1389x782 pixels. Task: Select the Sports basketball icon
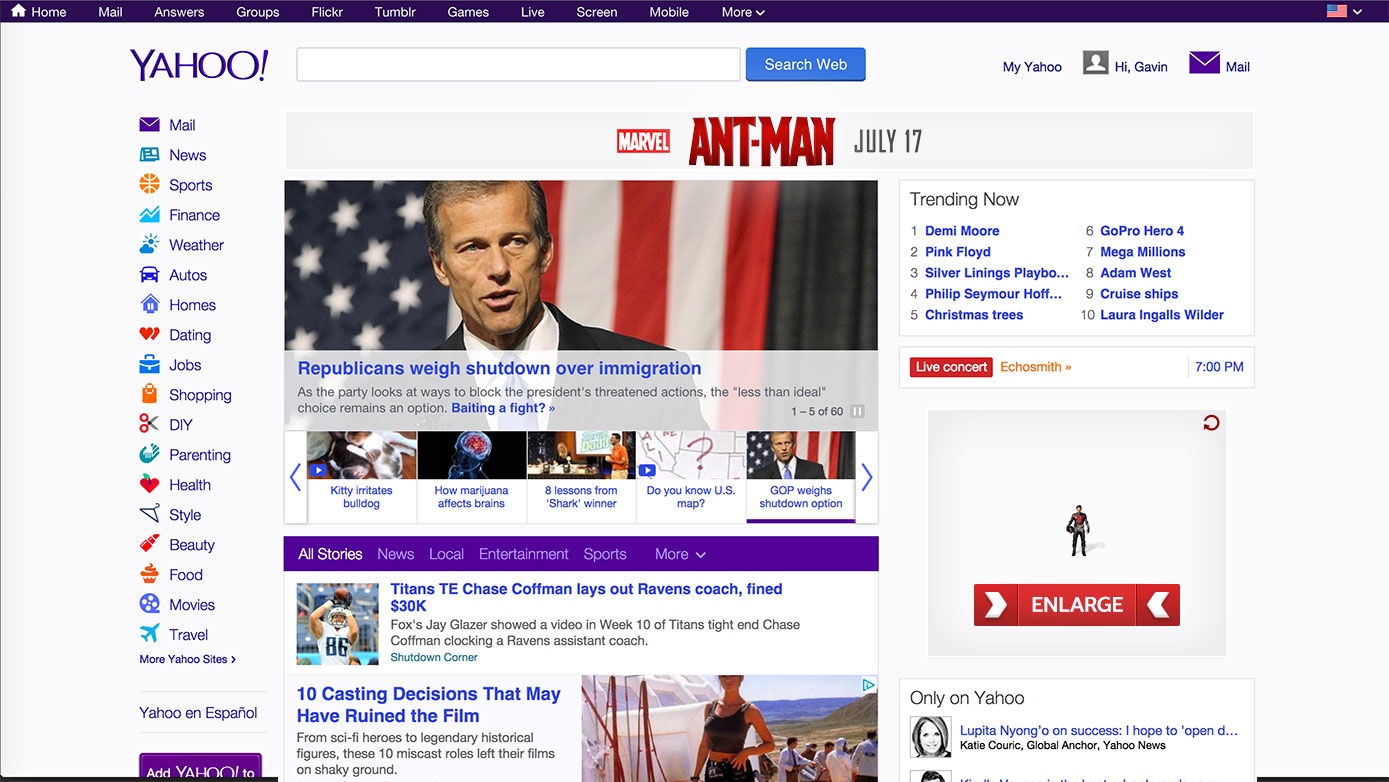tap(149, 184)
